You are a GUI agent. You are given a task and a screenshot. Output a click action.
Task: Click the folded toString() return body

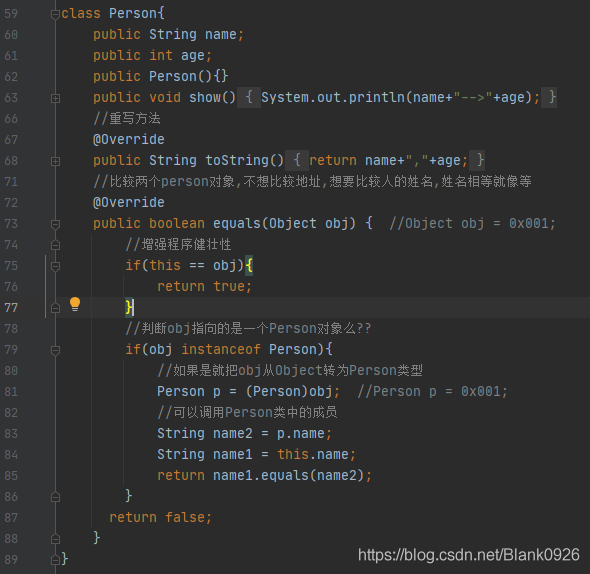[385, 161]
